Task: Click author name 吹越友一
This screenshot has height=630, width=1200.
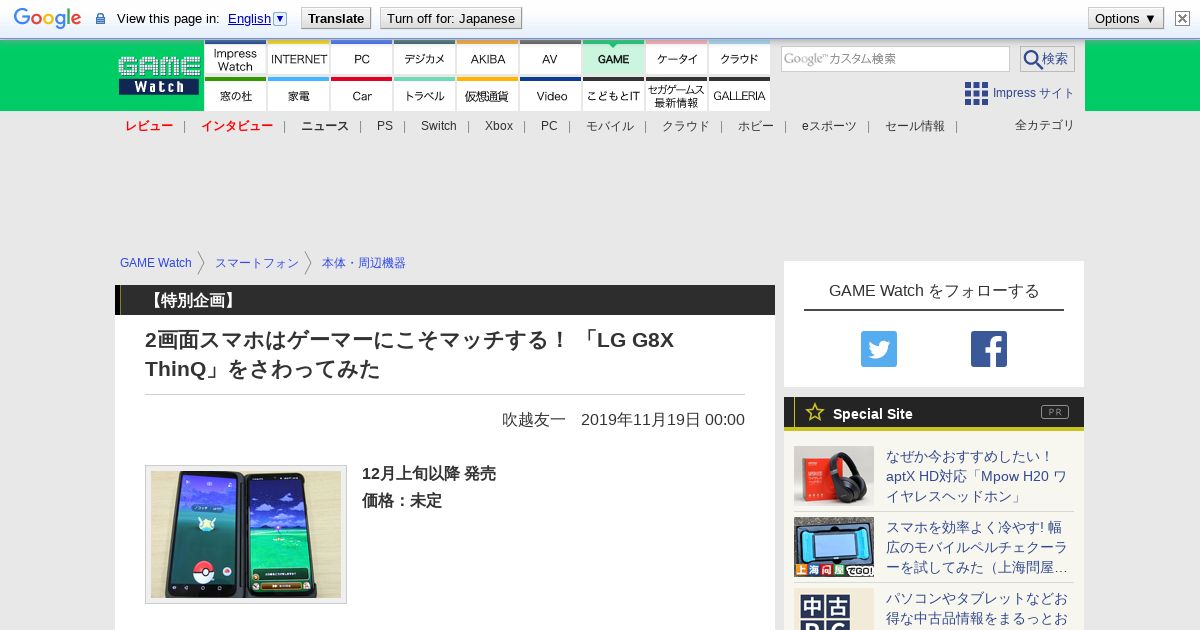Action: coord(534,420)
